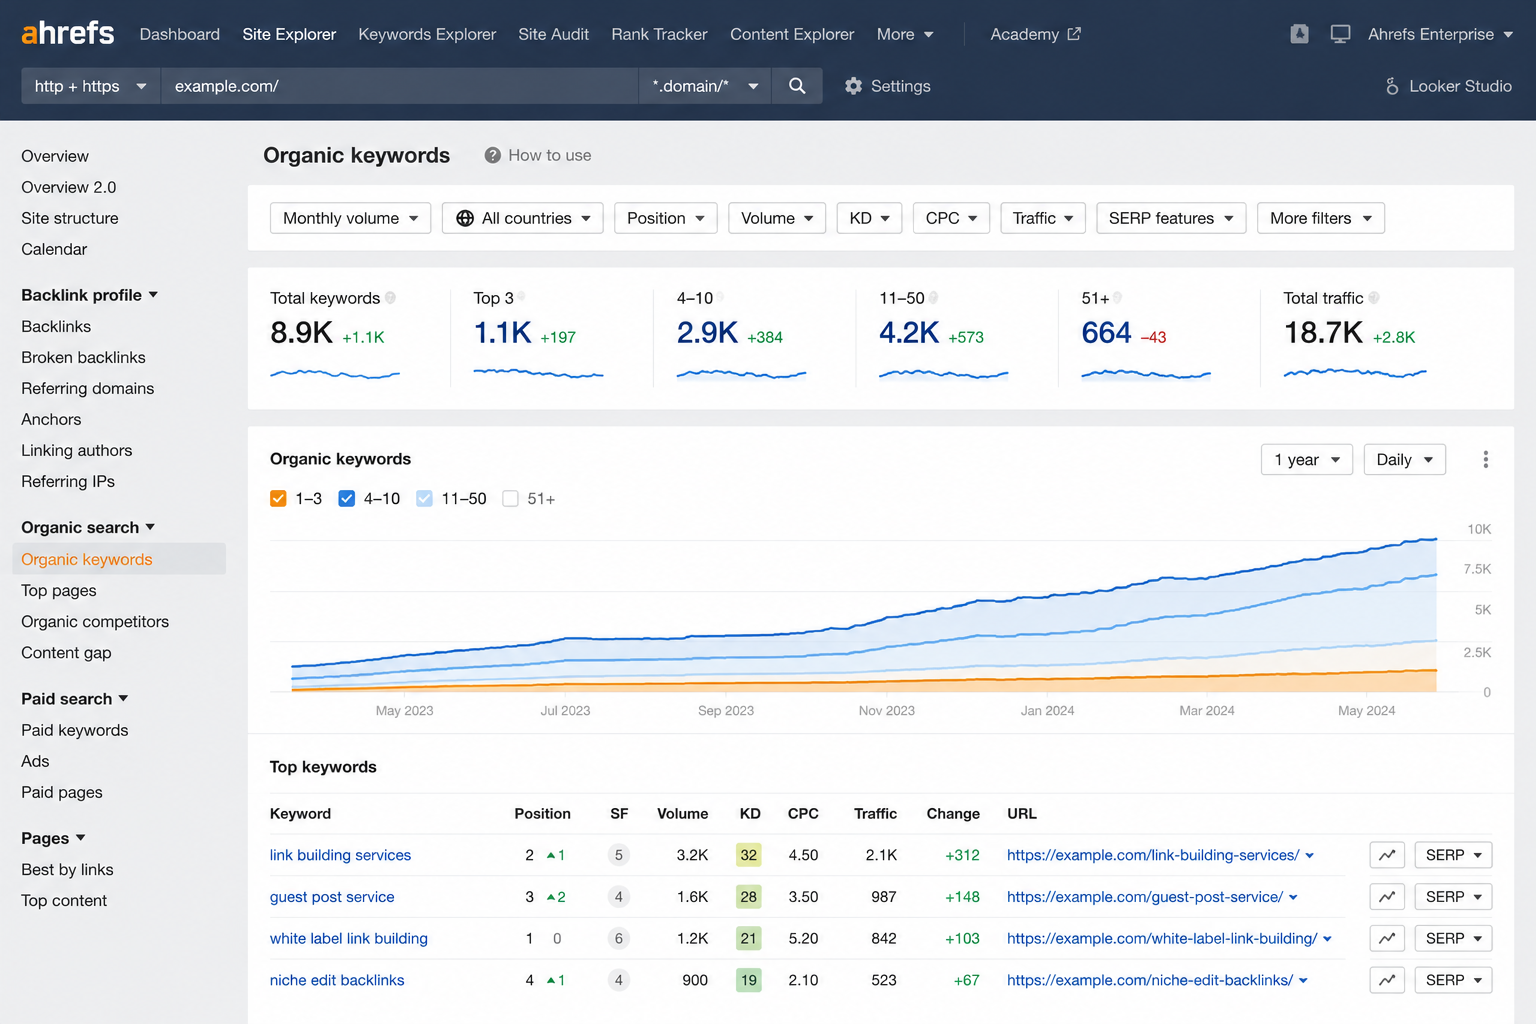Open the guest post service keyword link
This screenshot has height=1024, width=1536.
[x=332, y=897]
